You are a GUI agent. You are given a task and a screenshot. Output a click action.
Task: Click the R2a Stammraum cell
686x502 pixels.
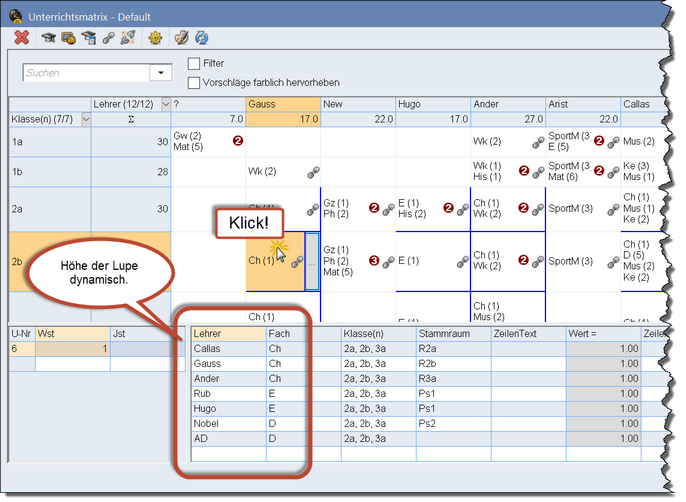pos(454,348)
